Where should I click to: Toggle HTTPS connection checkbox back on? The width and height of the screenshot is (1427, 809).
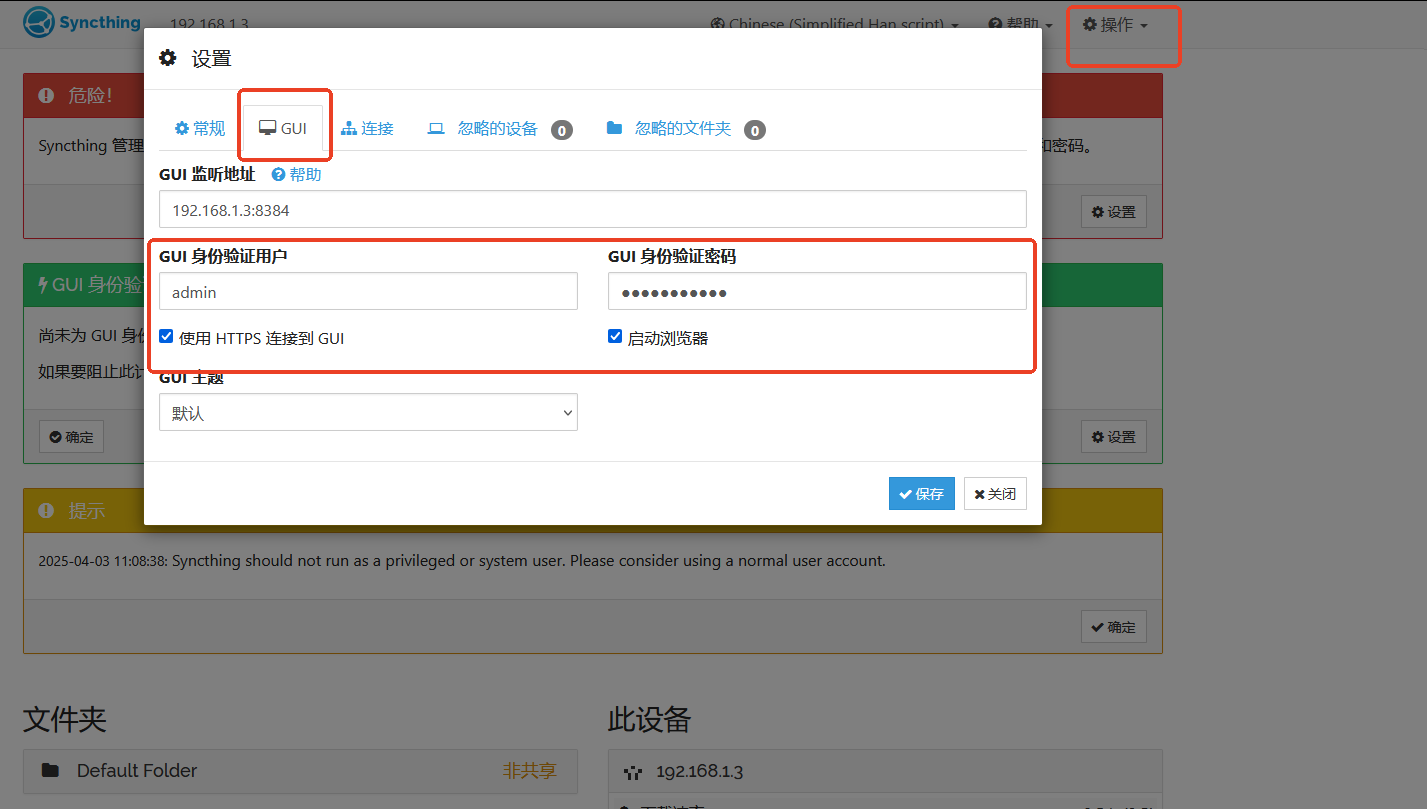click(x=166, y=336)
